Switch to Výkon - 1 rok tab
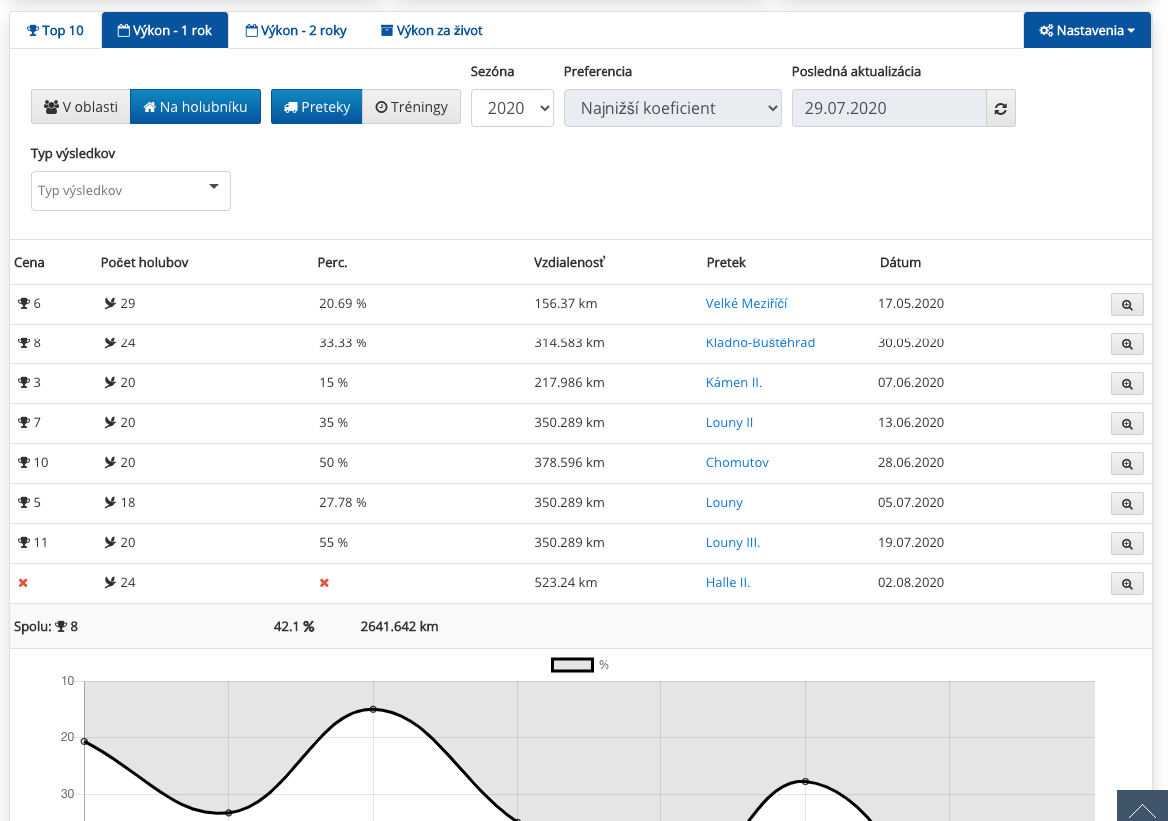 [165, 31]
